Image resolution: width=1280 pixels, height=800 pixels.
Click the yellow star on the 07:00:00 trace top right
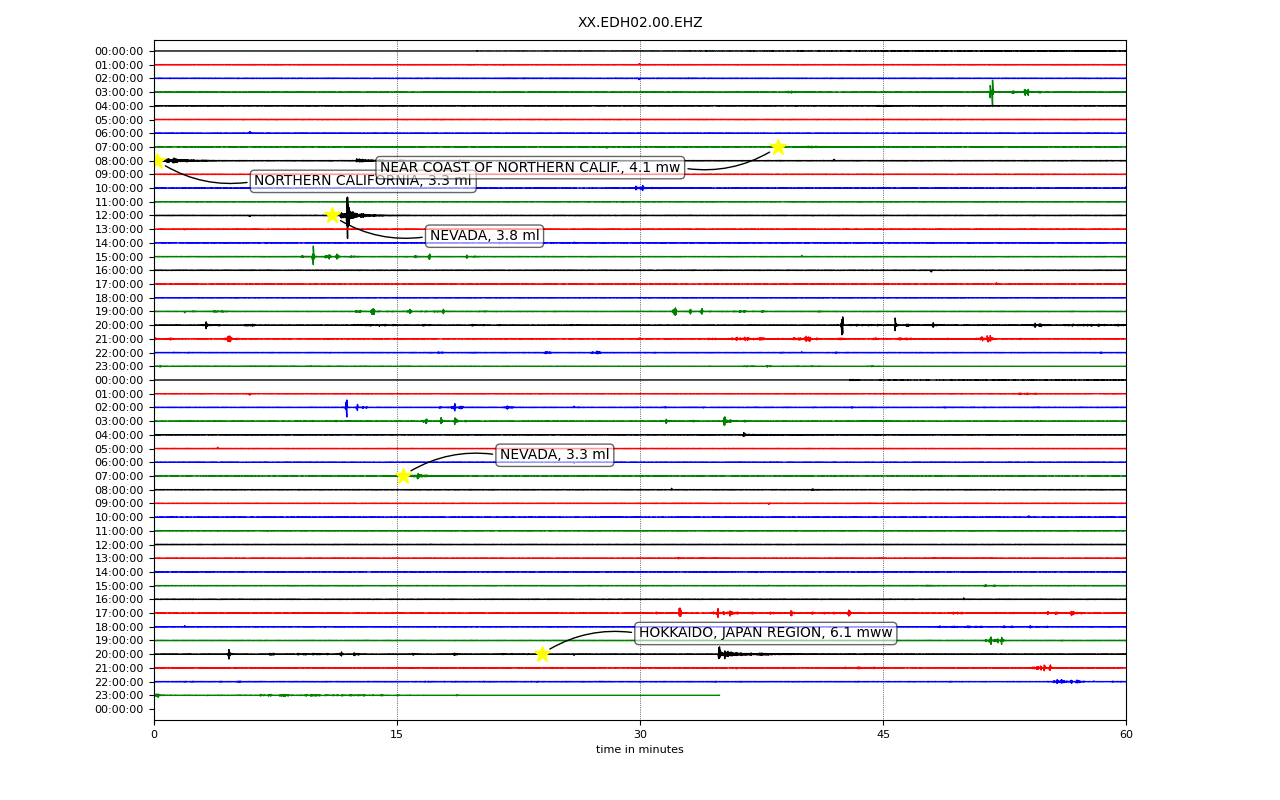tap(778, 147)
